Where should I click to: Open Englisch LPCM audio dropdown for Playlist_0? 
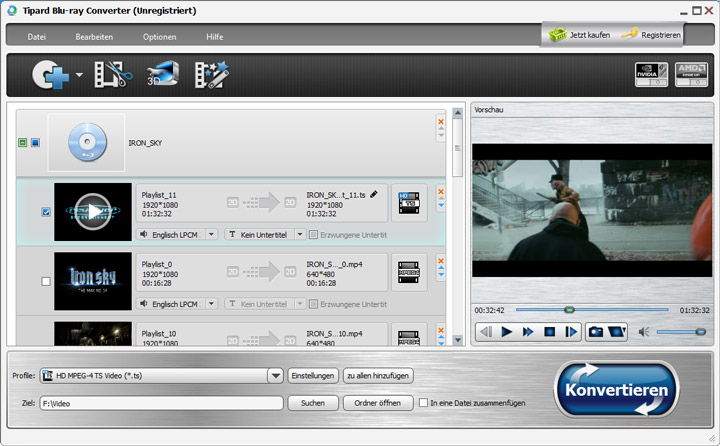(x=211, y=304)
